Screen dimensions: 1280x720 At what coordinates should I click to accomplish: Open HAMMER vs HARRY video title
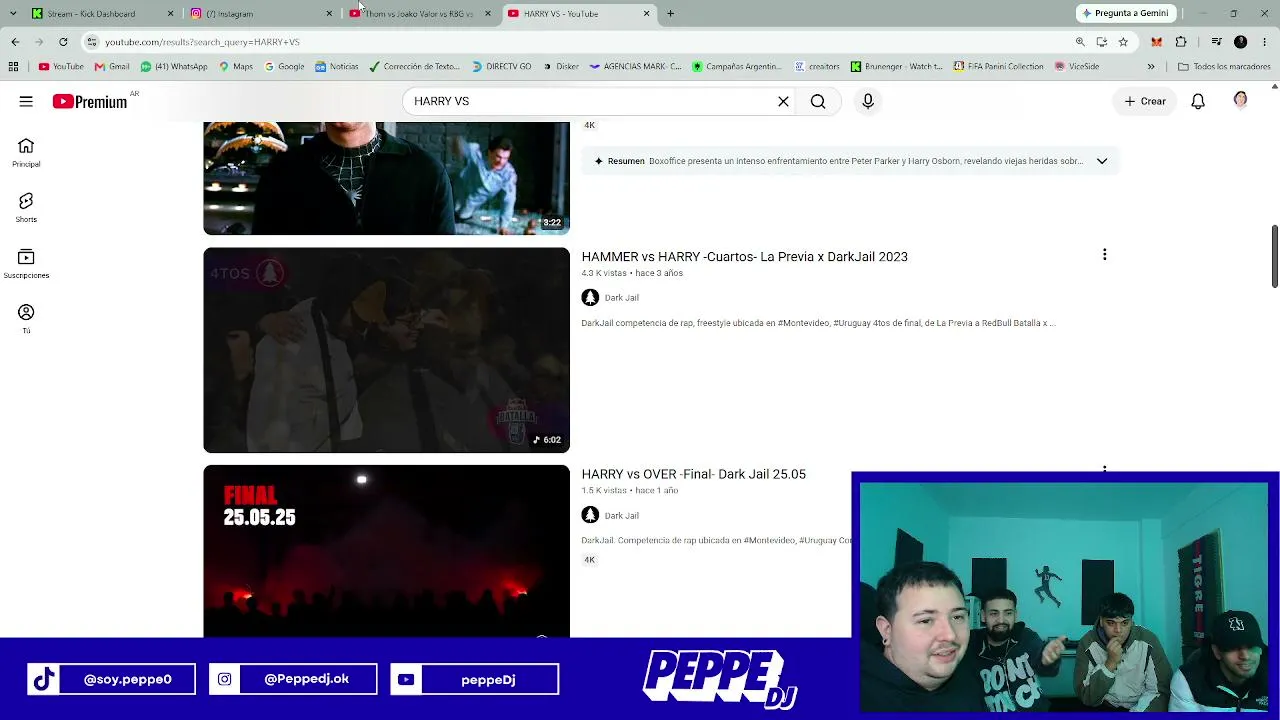point(745,257)
